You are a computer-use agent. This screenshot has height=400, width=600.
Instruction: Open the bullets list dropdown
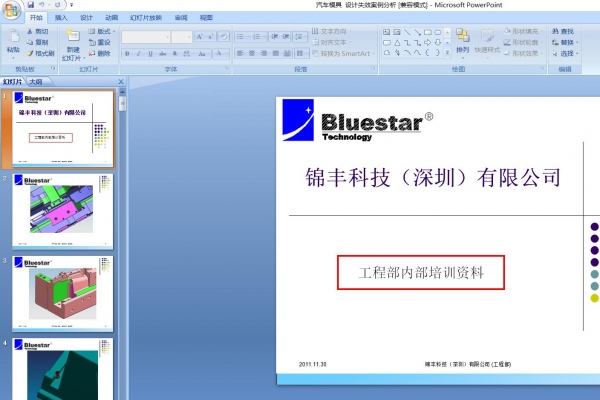click(x=242, y=37)
